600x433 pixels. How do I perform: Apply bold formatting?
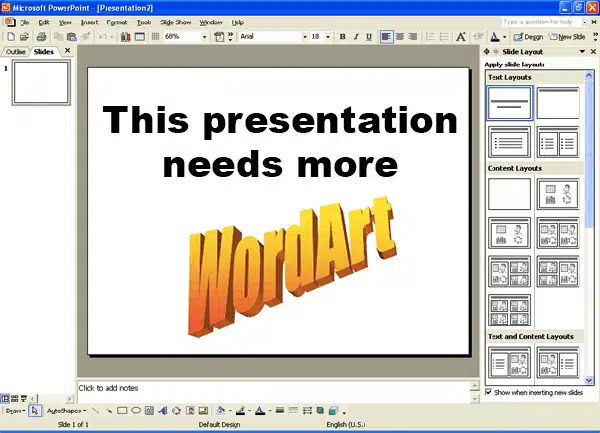click(x=342, y=37)
